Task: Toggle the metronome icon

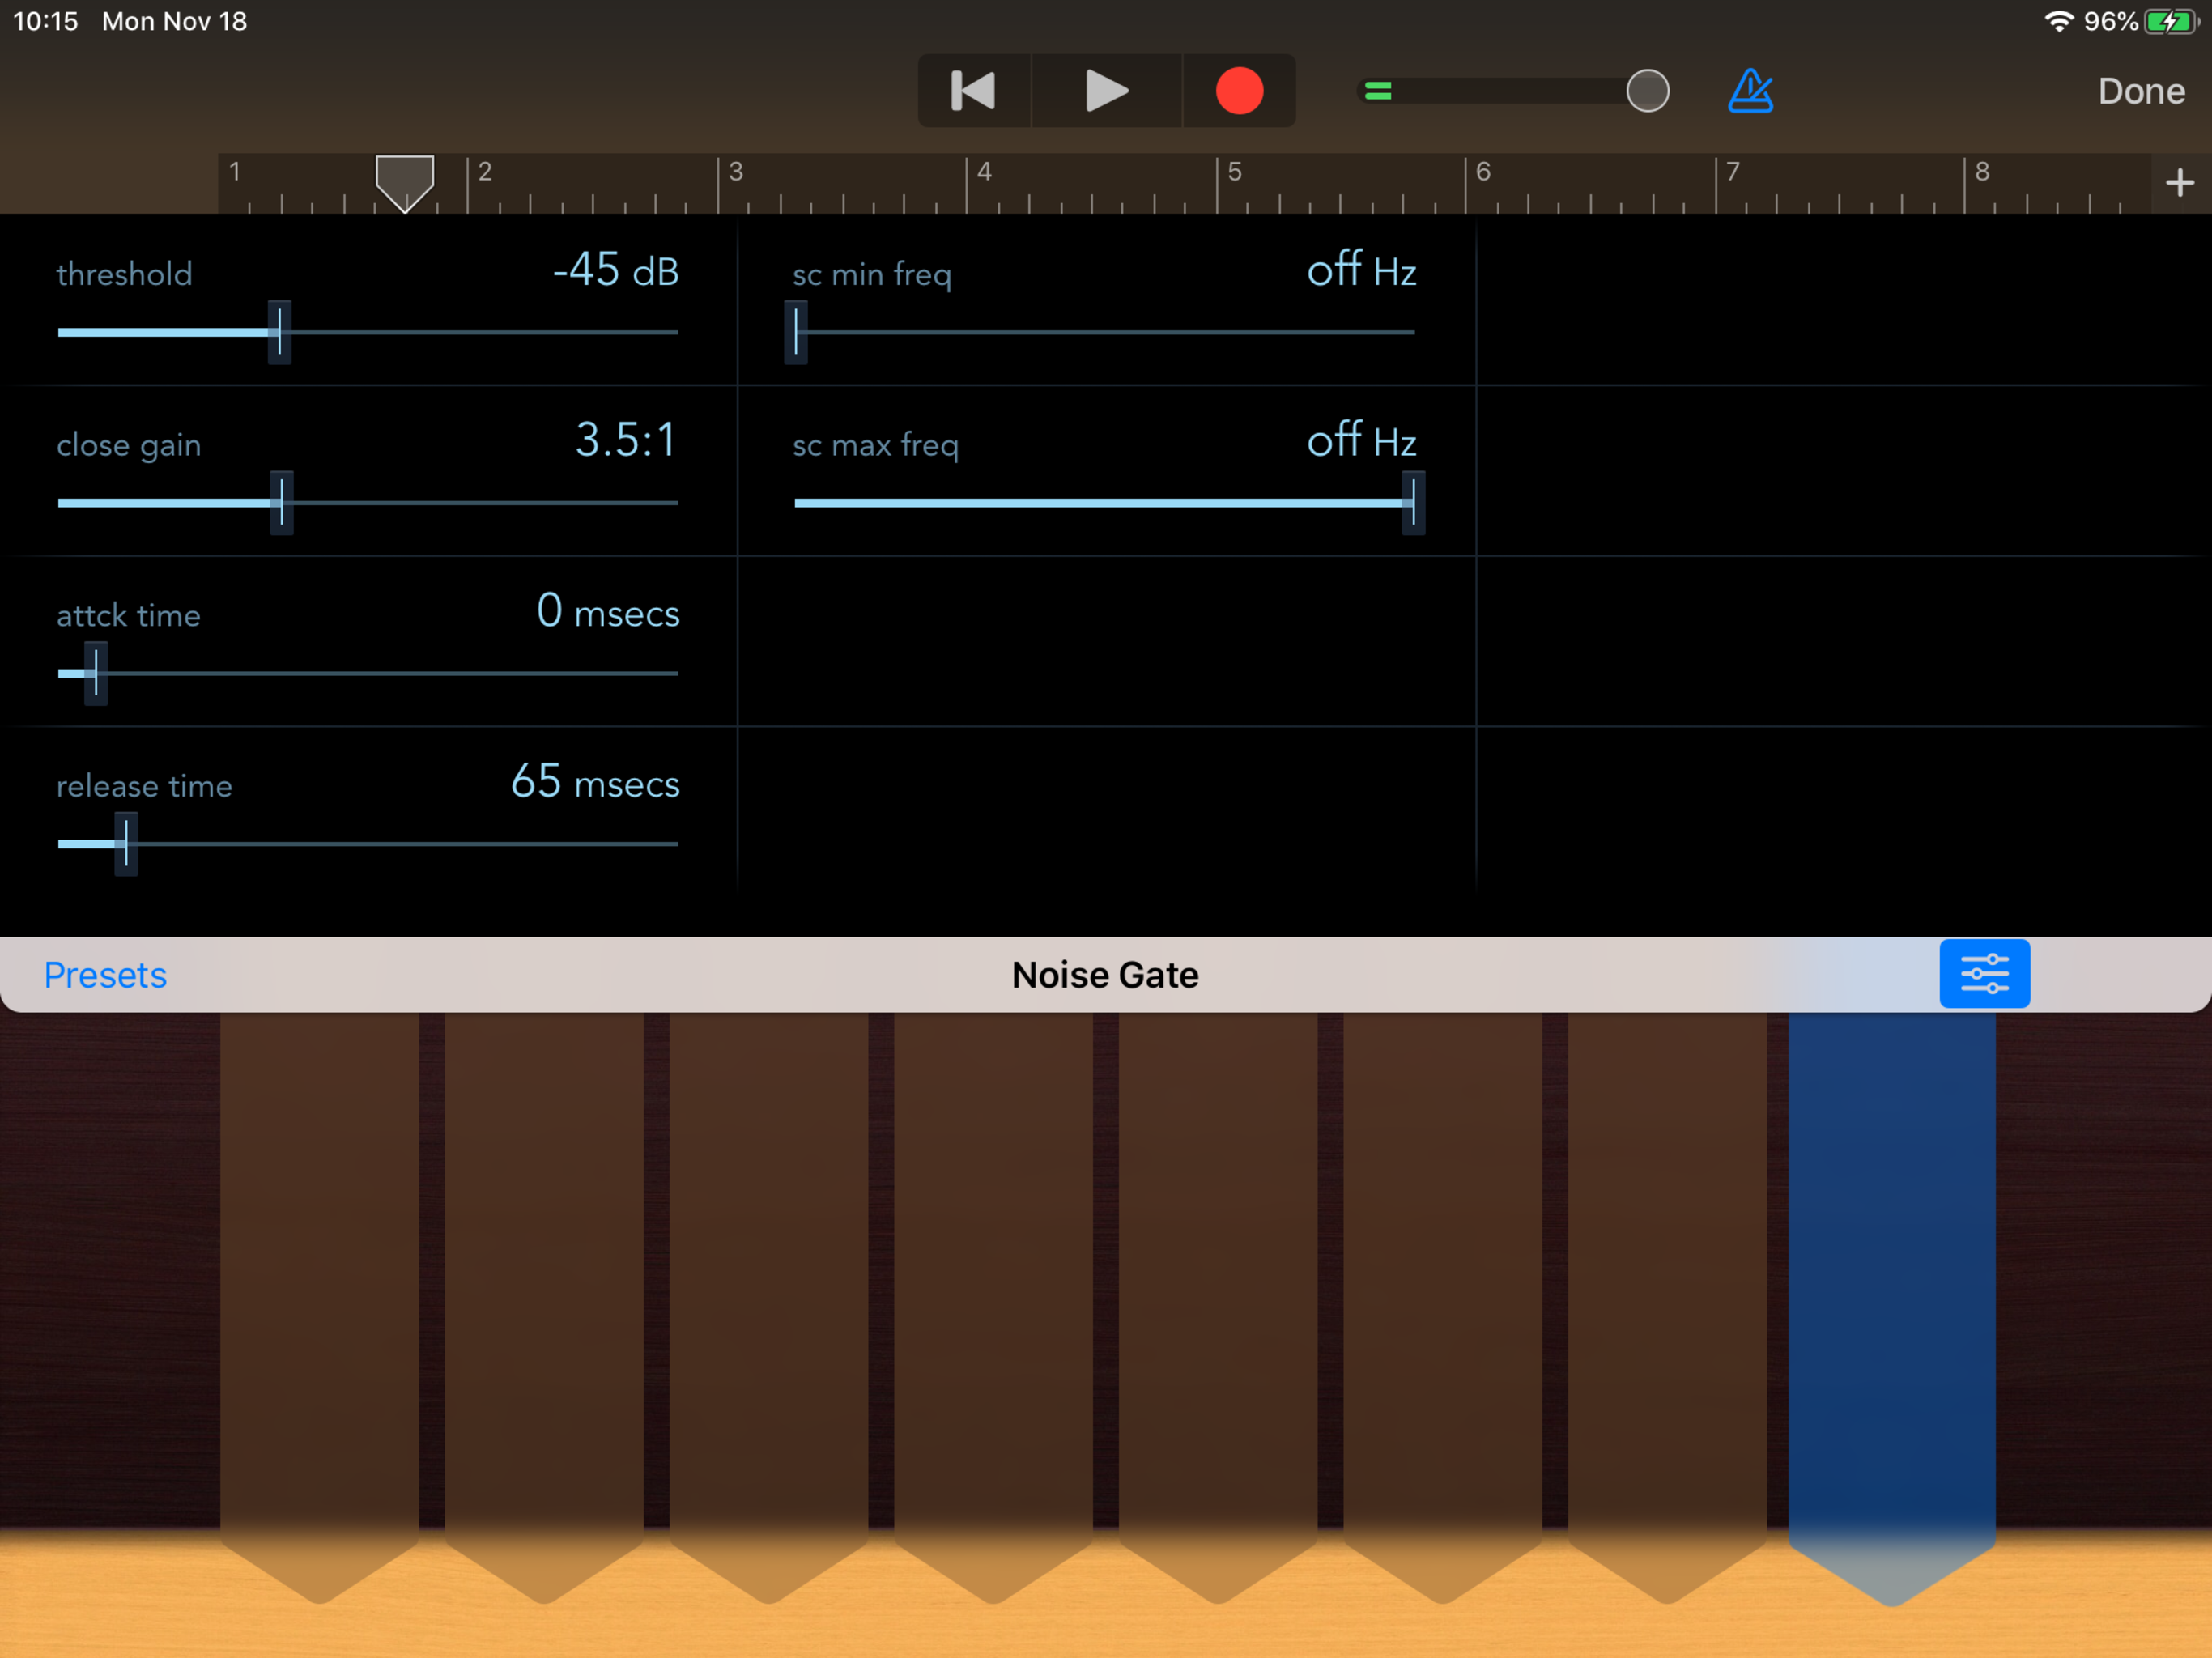Action: click(x=1750, y=91)
